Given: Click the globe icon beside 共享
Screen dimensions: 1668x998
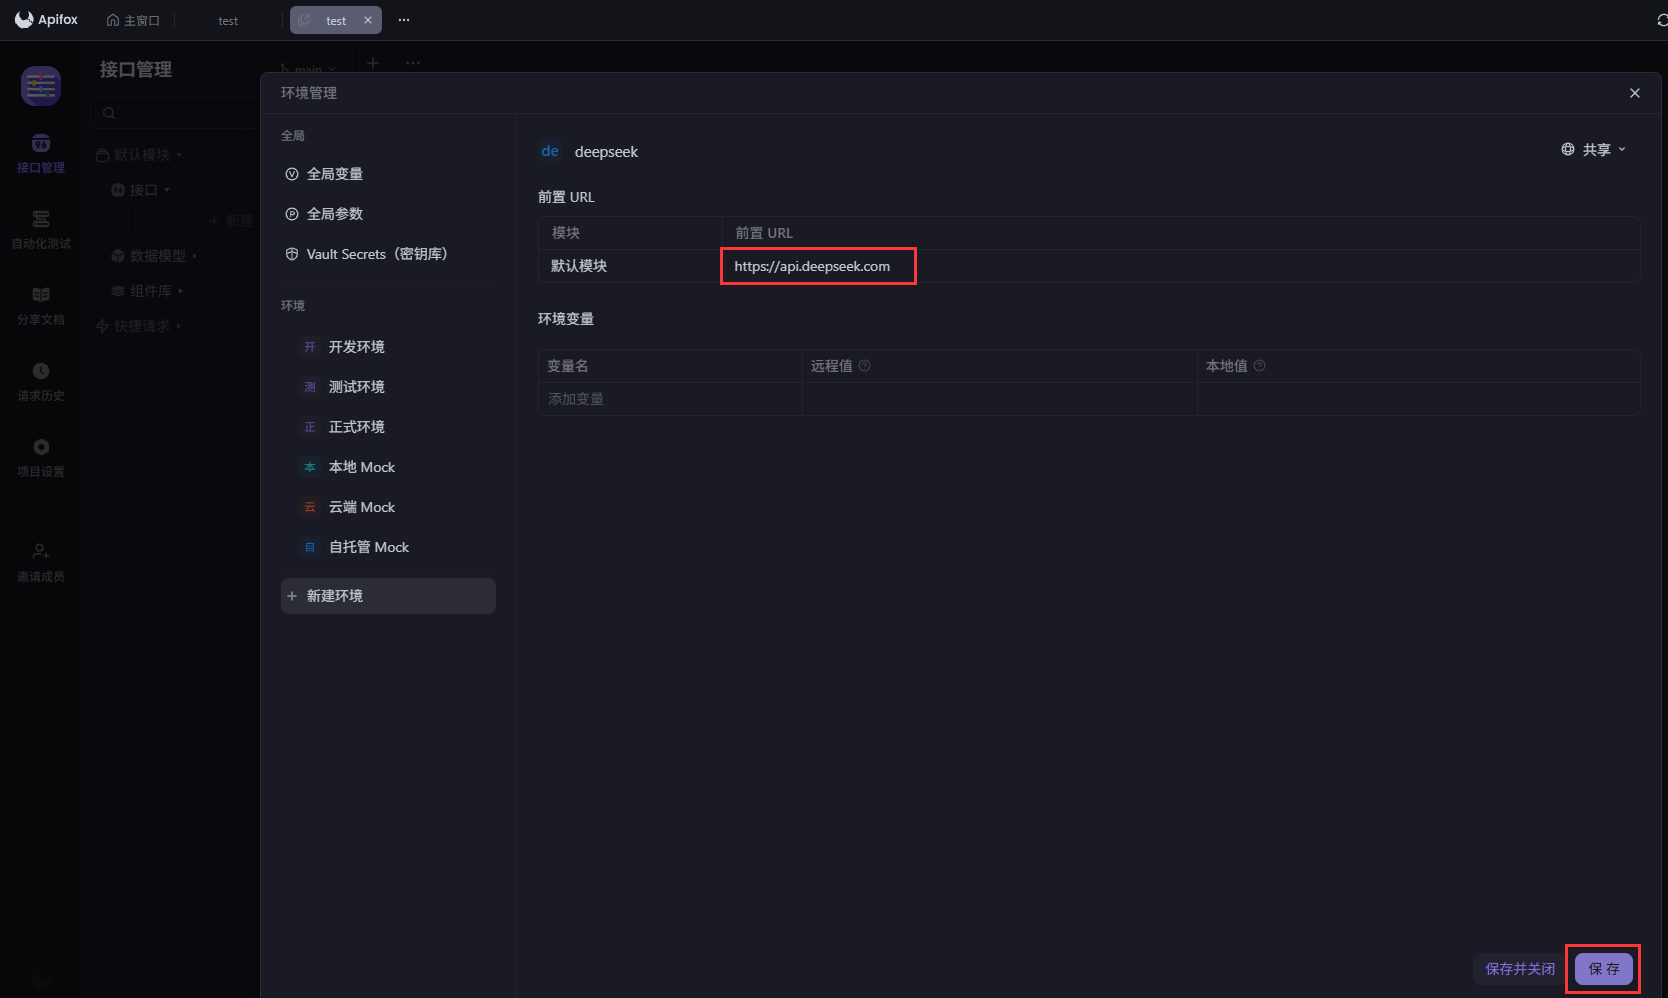Looking at the screenshot, I should tap(1568, 149).
